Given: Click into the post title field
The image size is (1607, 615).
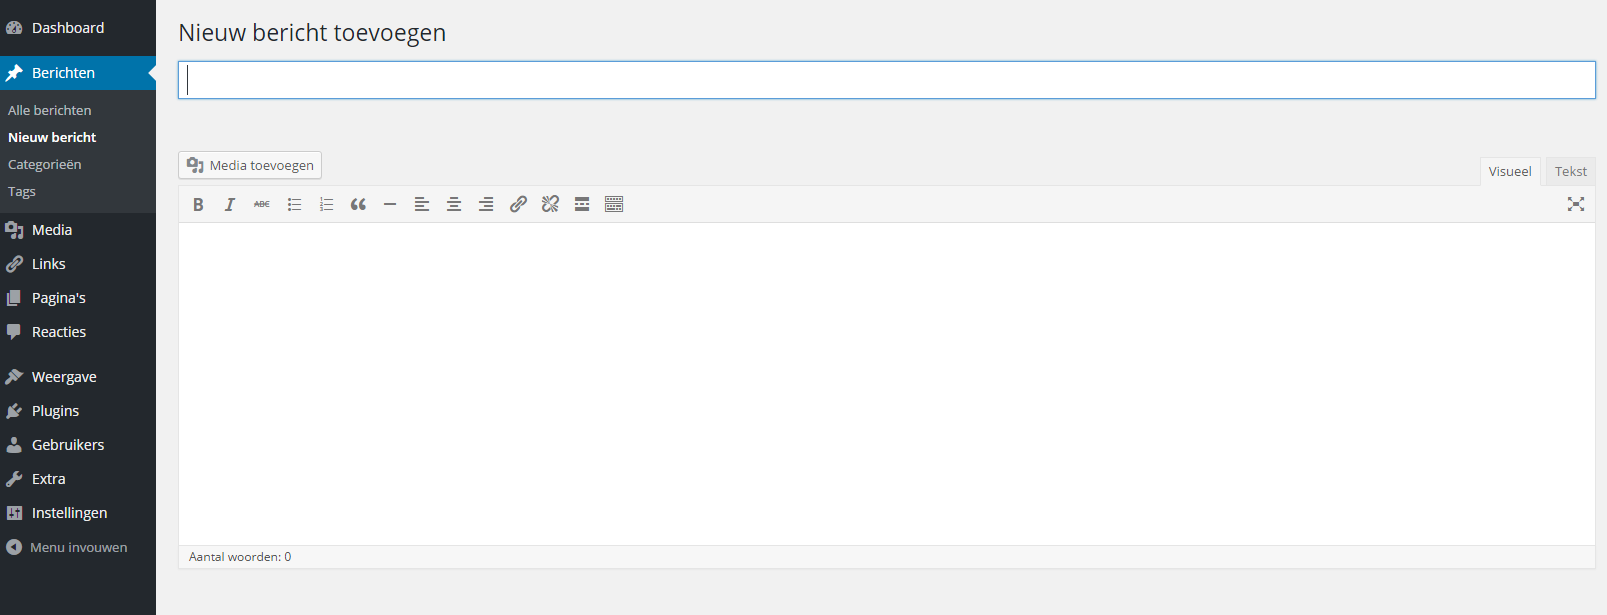Looking at the screenshot, I should coord(886,80).
